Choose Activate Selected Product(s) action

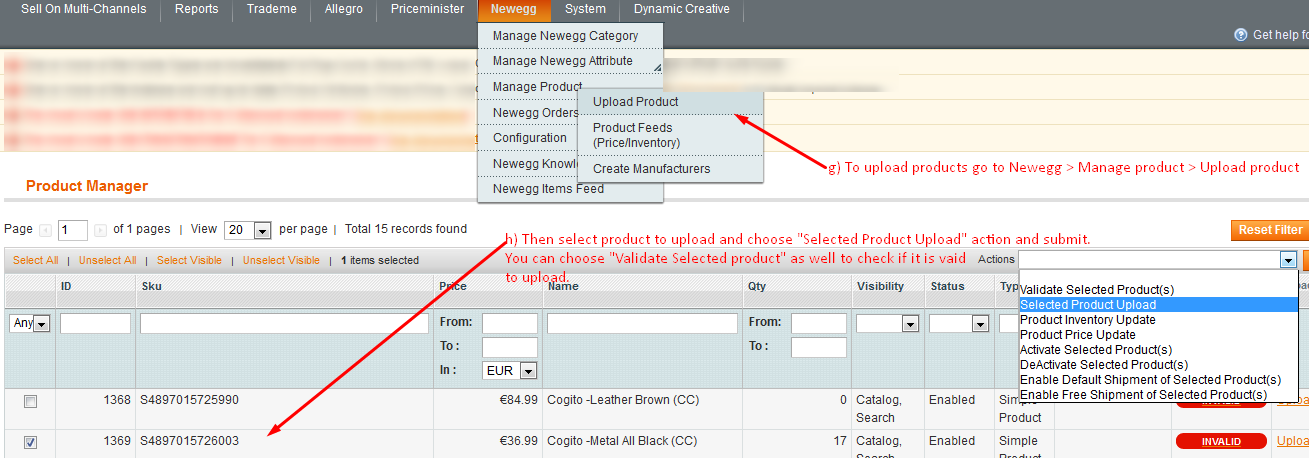(x=1158, y=350)
